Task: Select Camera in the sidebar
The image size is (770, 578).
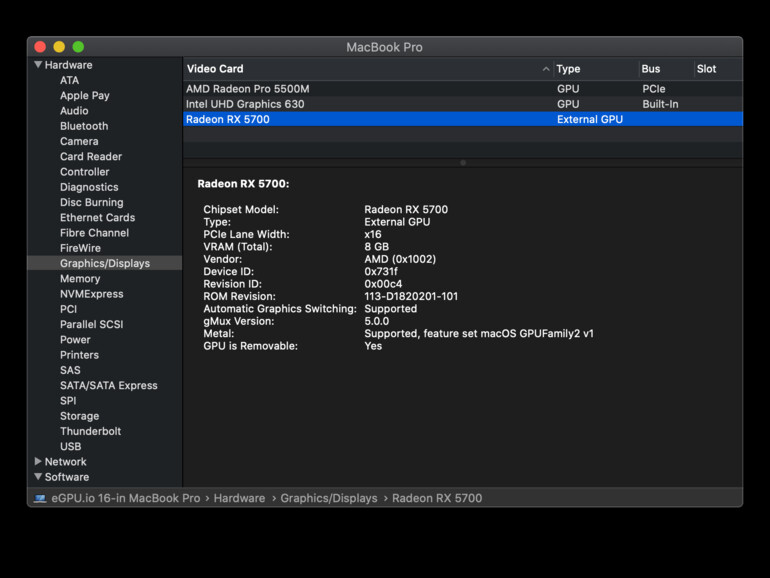Action: tap(79, 141)
